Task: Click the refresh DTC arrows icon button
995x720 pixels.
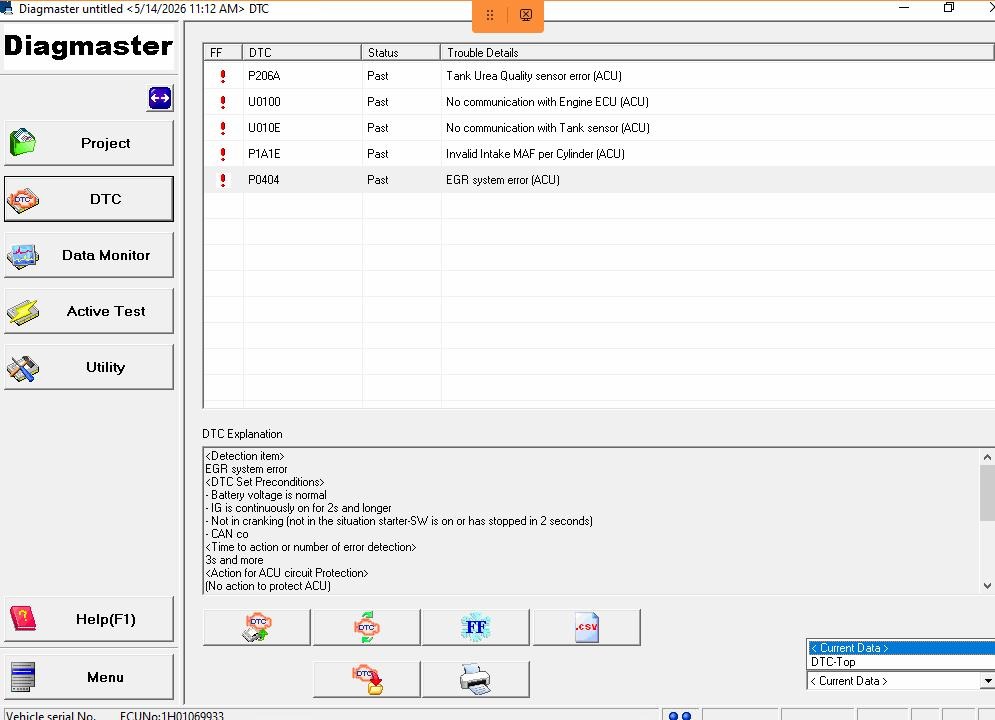Action: [x=367, y=627]
